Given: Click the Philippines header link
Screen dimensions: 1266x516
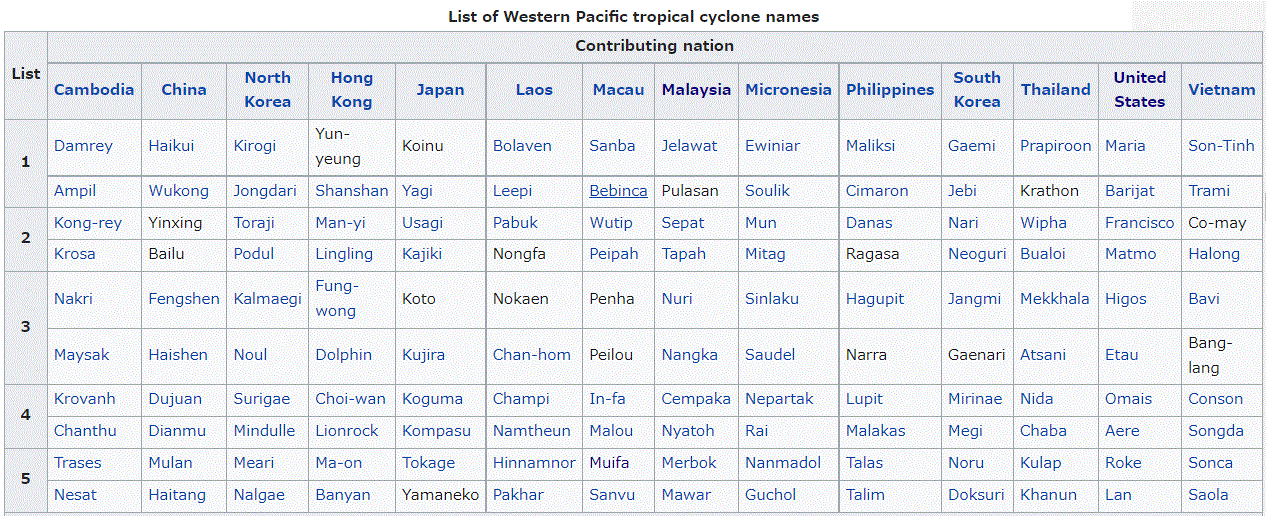Looking at the screenshot, I should click(x=890, y=90).
